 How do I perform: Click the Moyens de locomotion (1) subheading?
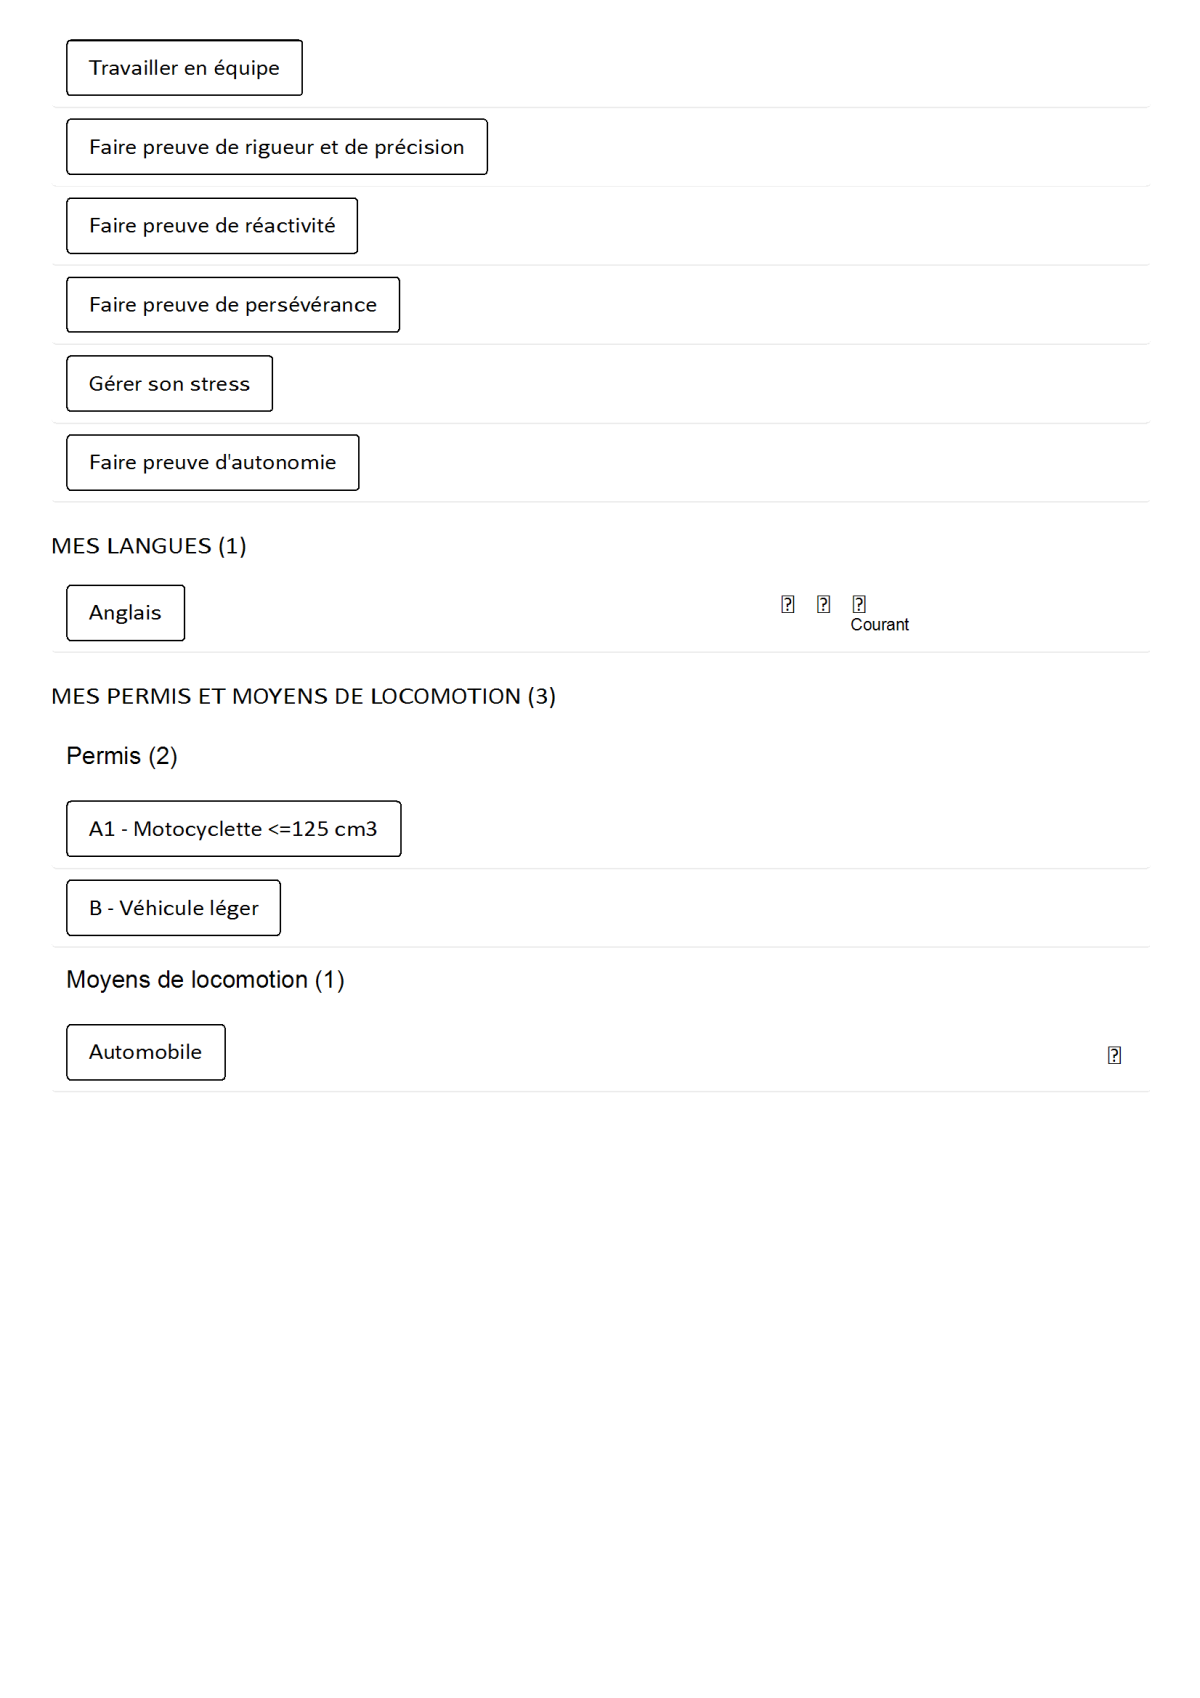205,980
